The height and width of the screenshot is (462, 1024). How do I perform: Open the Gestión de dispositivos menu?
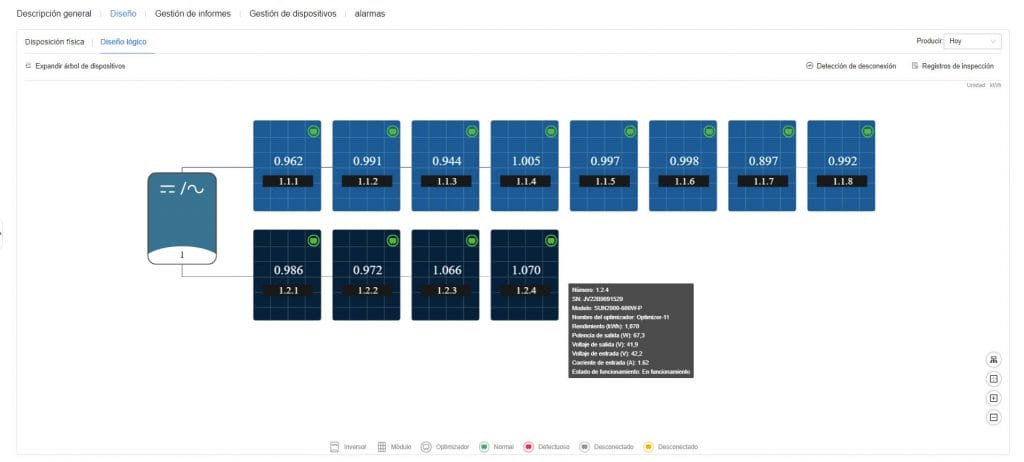tap(292, 14)
